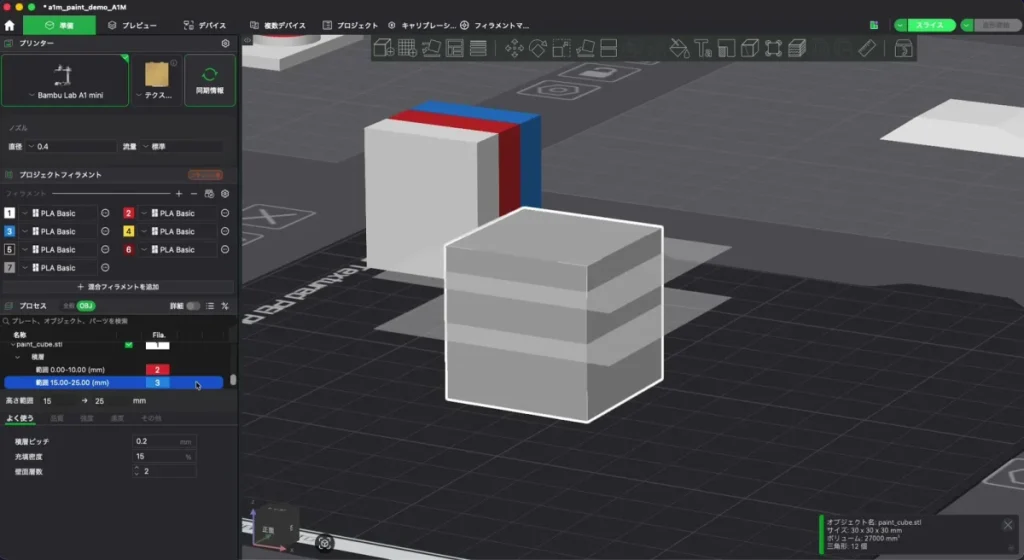The width and height of the screenshot is (1024, 560).
Task: Click the green スライス button
Action: 930,25
